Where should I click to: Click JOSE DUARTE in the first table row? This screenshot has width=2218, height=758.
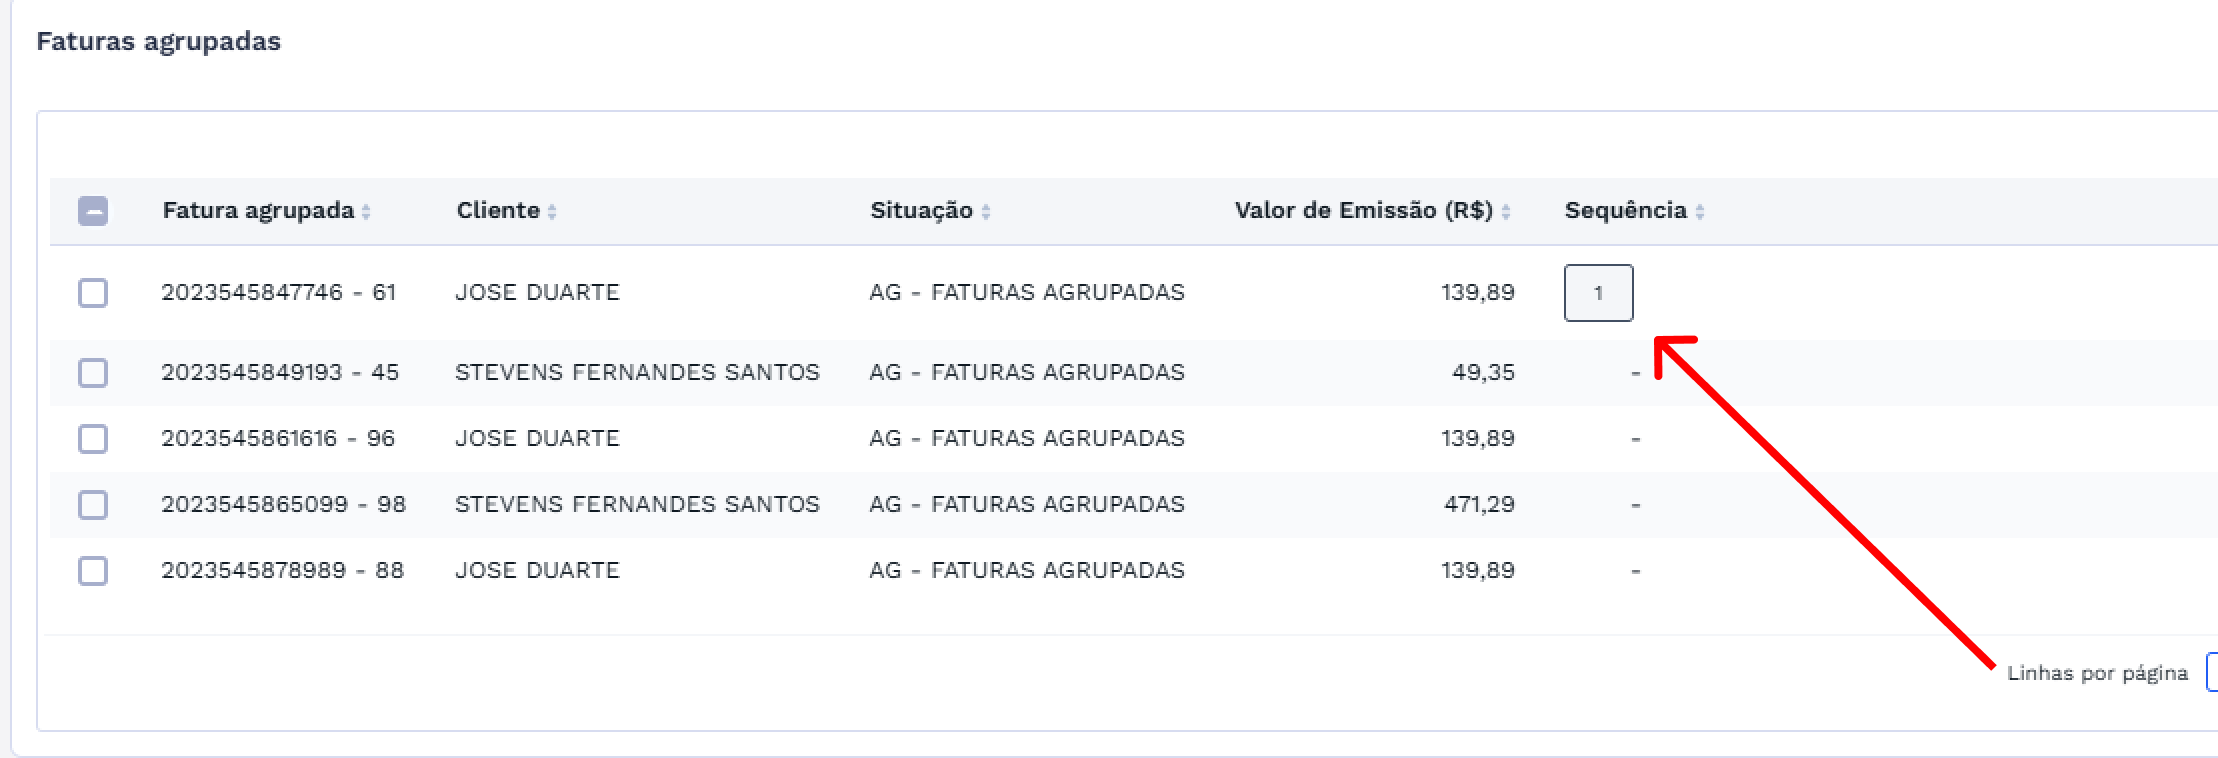point(537,293)
